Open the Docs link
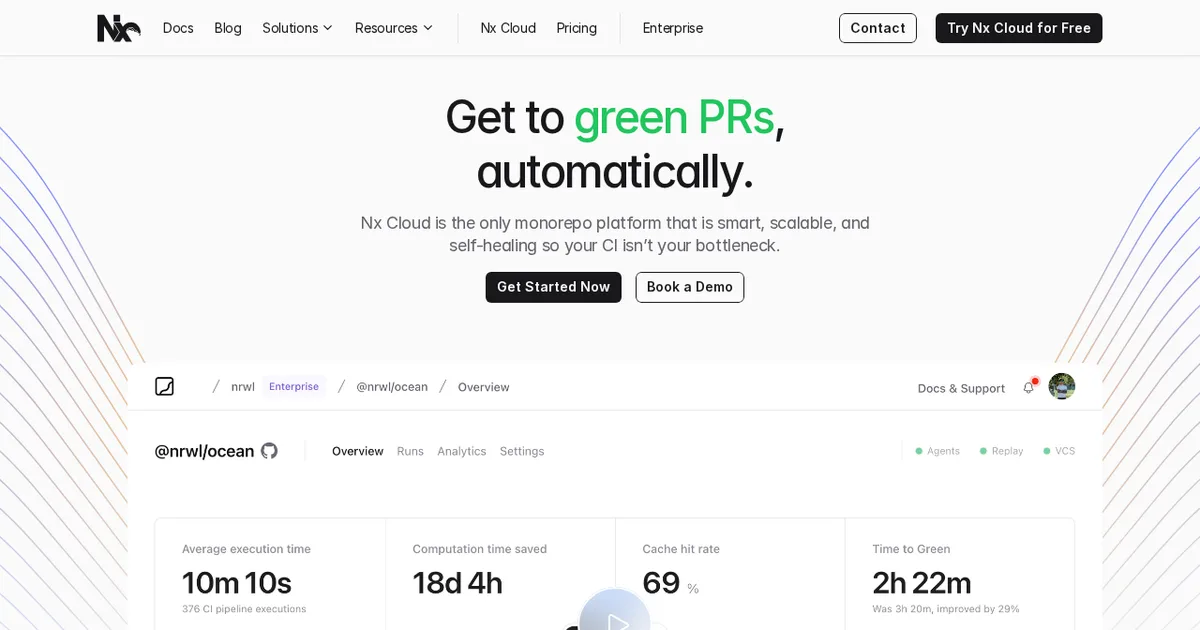The width and height of the screenshot is (1200, 630). click(x=178, y=28)
